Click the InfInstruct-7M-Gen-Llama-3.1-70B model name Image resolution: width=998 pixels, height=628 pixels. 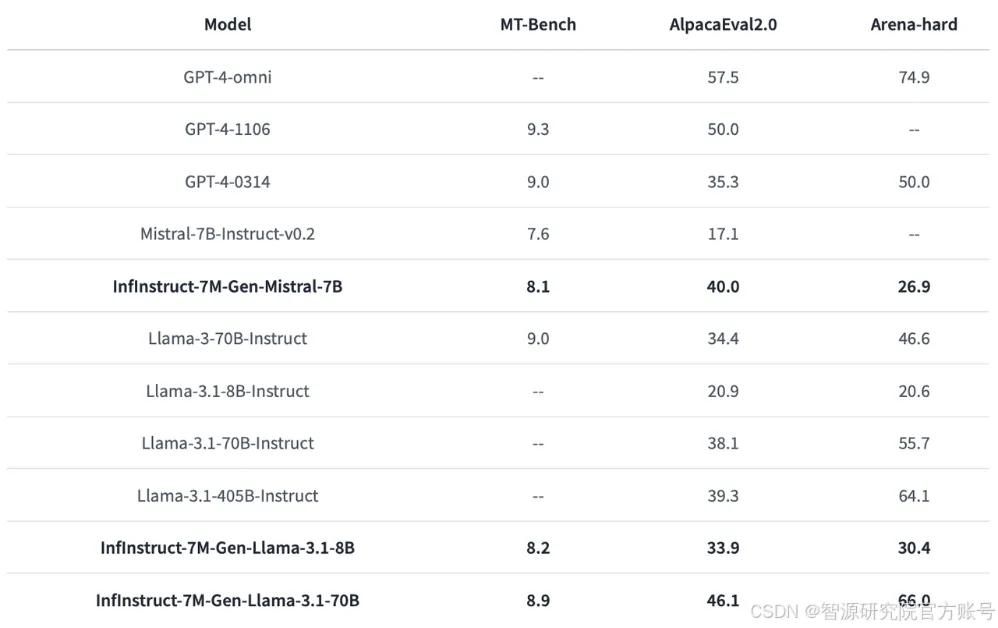point(228,600)
